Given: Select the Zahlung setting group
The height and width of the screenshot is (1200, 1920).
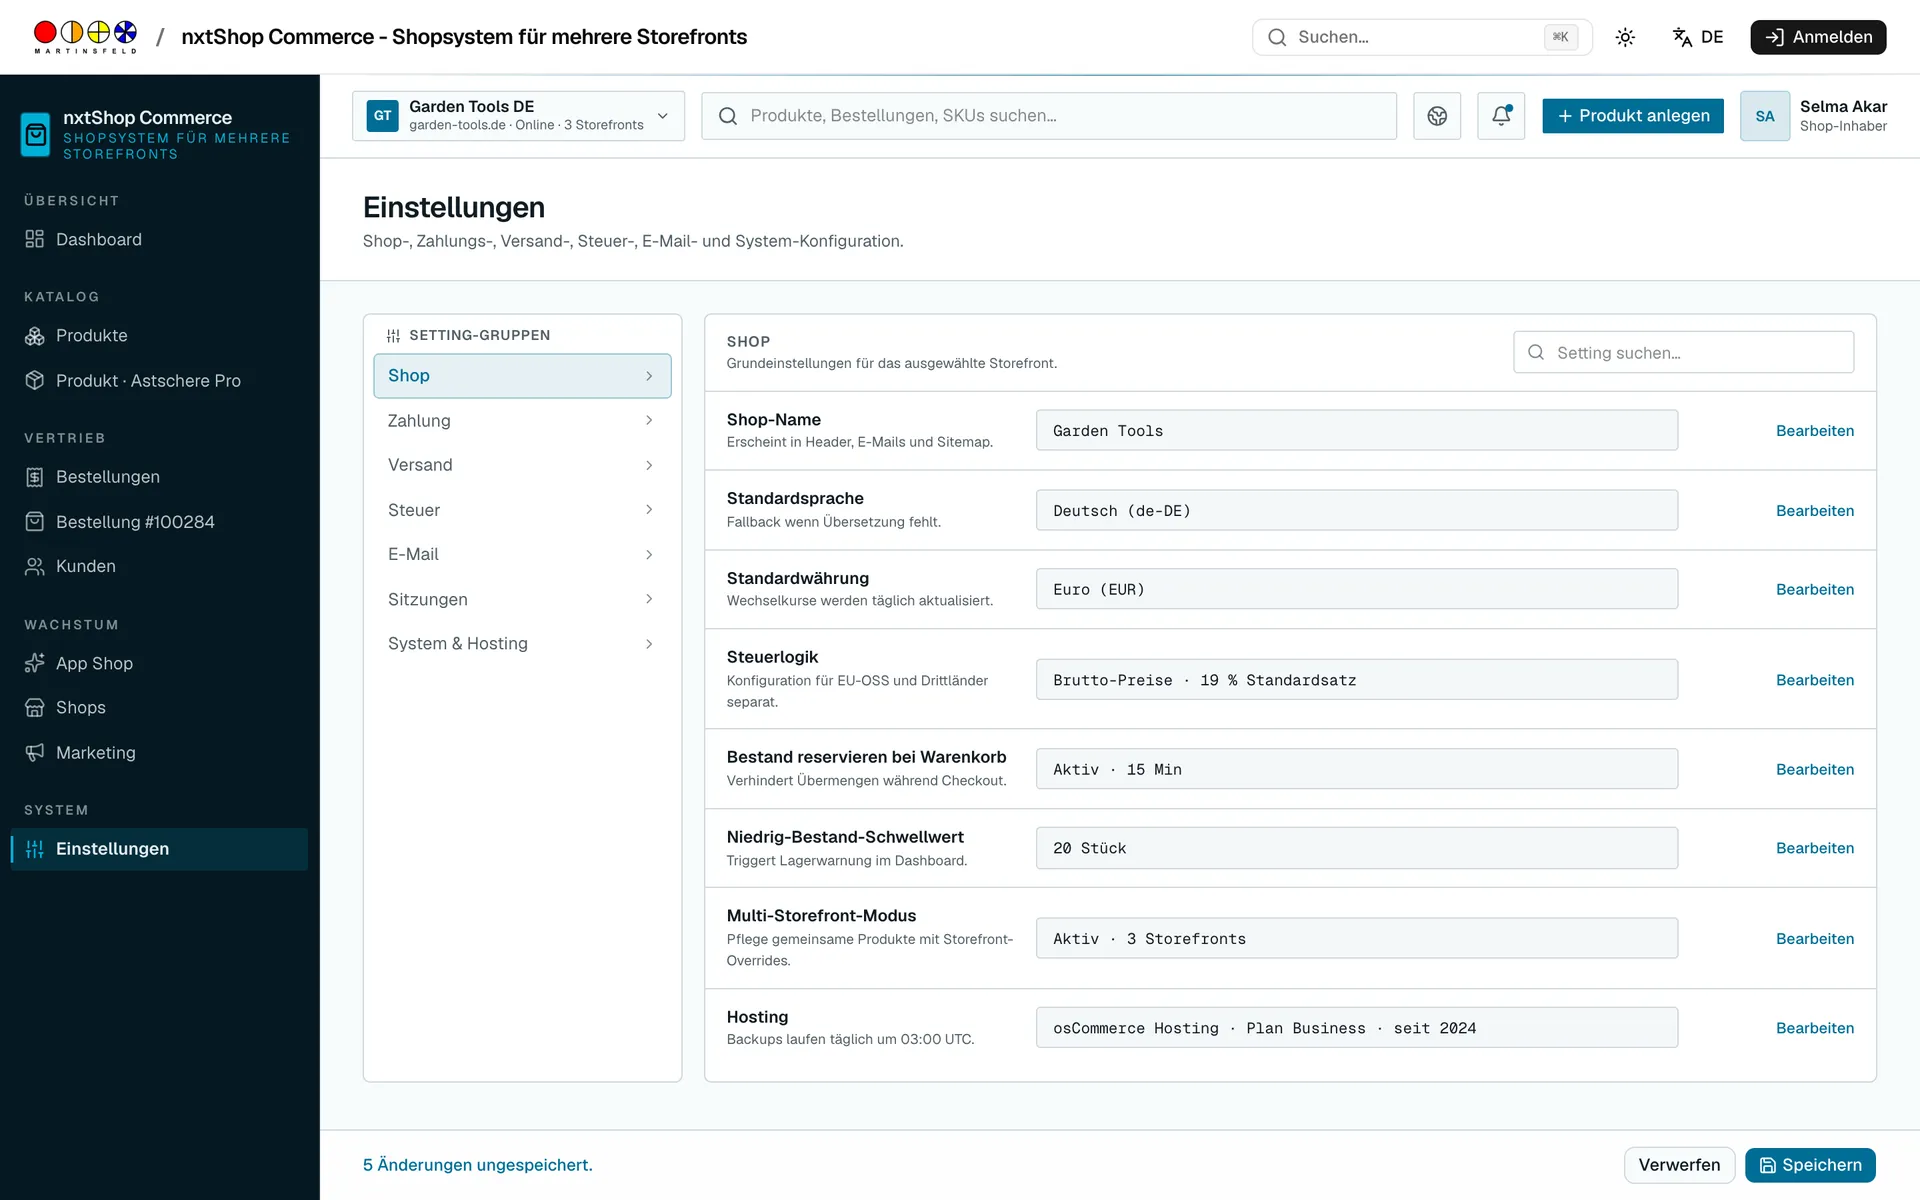Looking at the screenshot, I should (522, 421).
